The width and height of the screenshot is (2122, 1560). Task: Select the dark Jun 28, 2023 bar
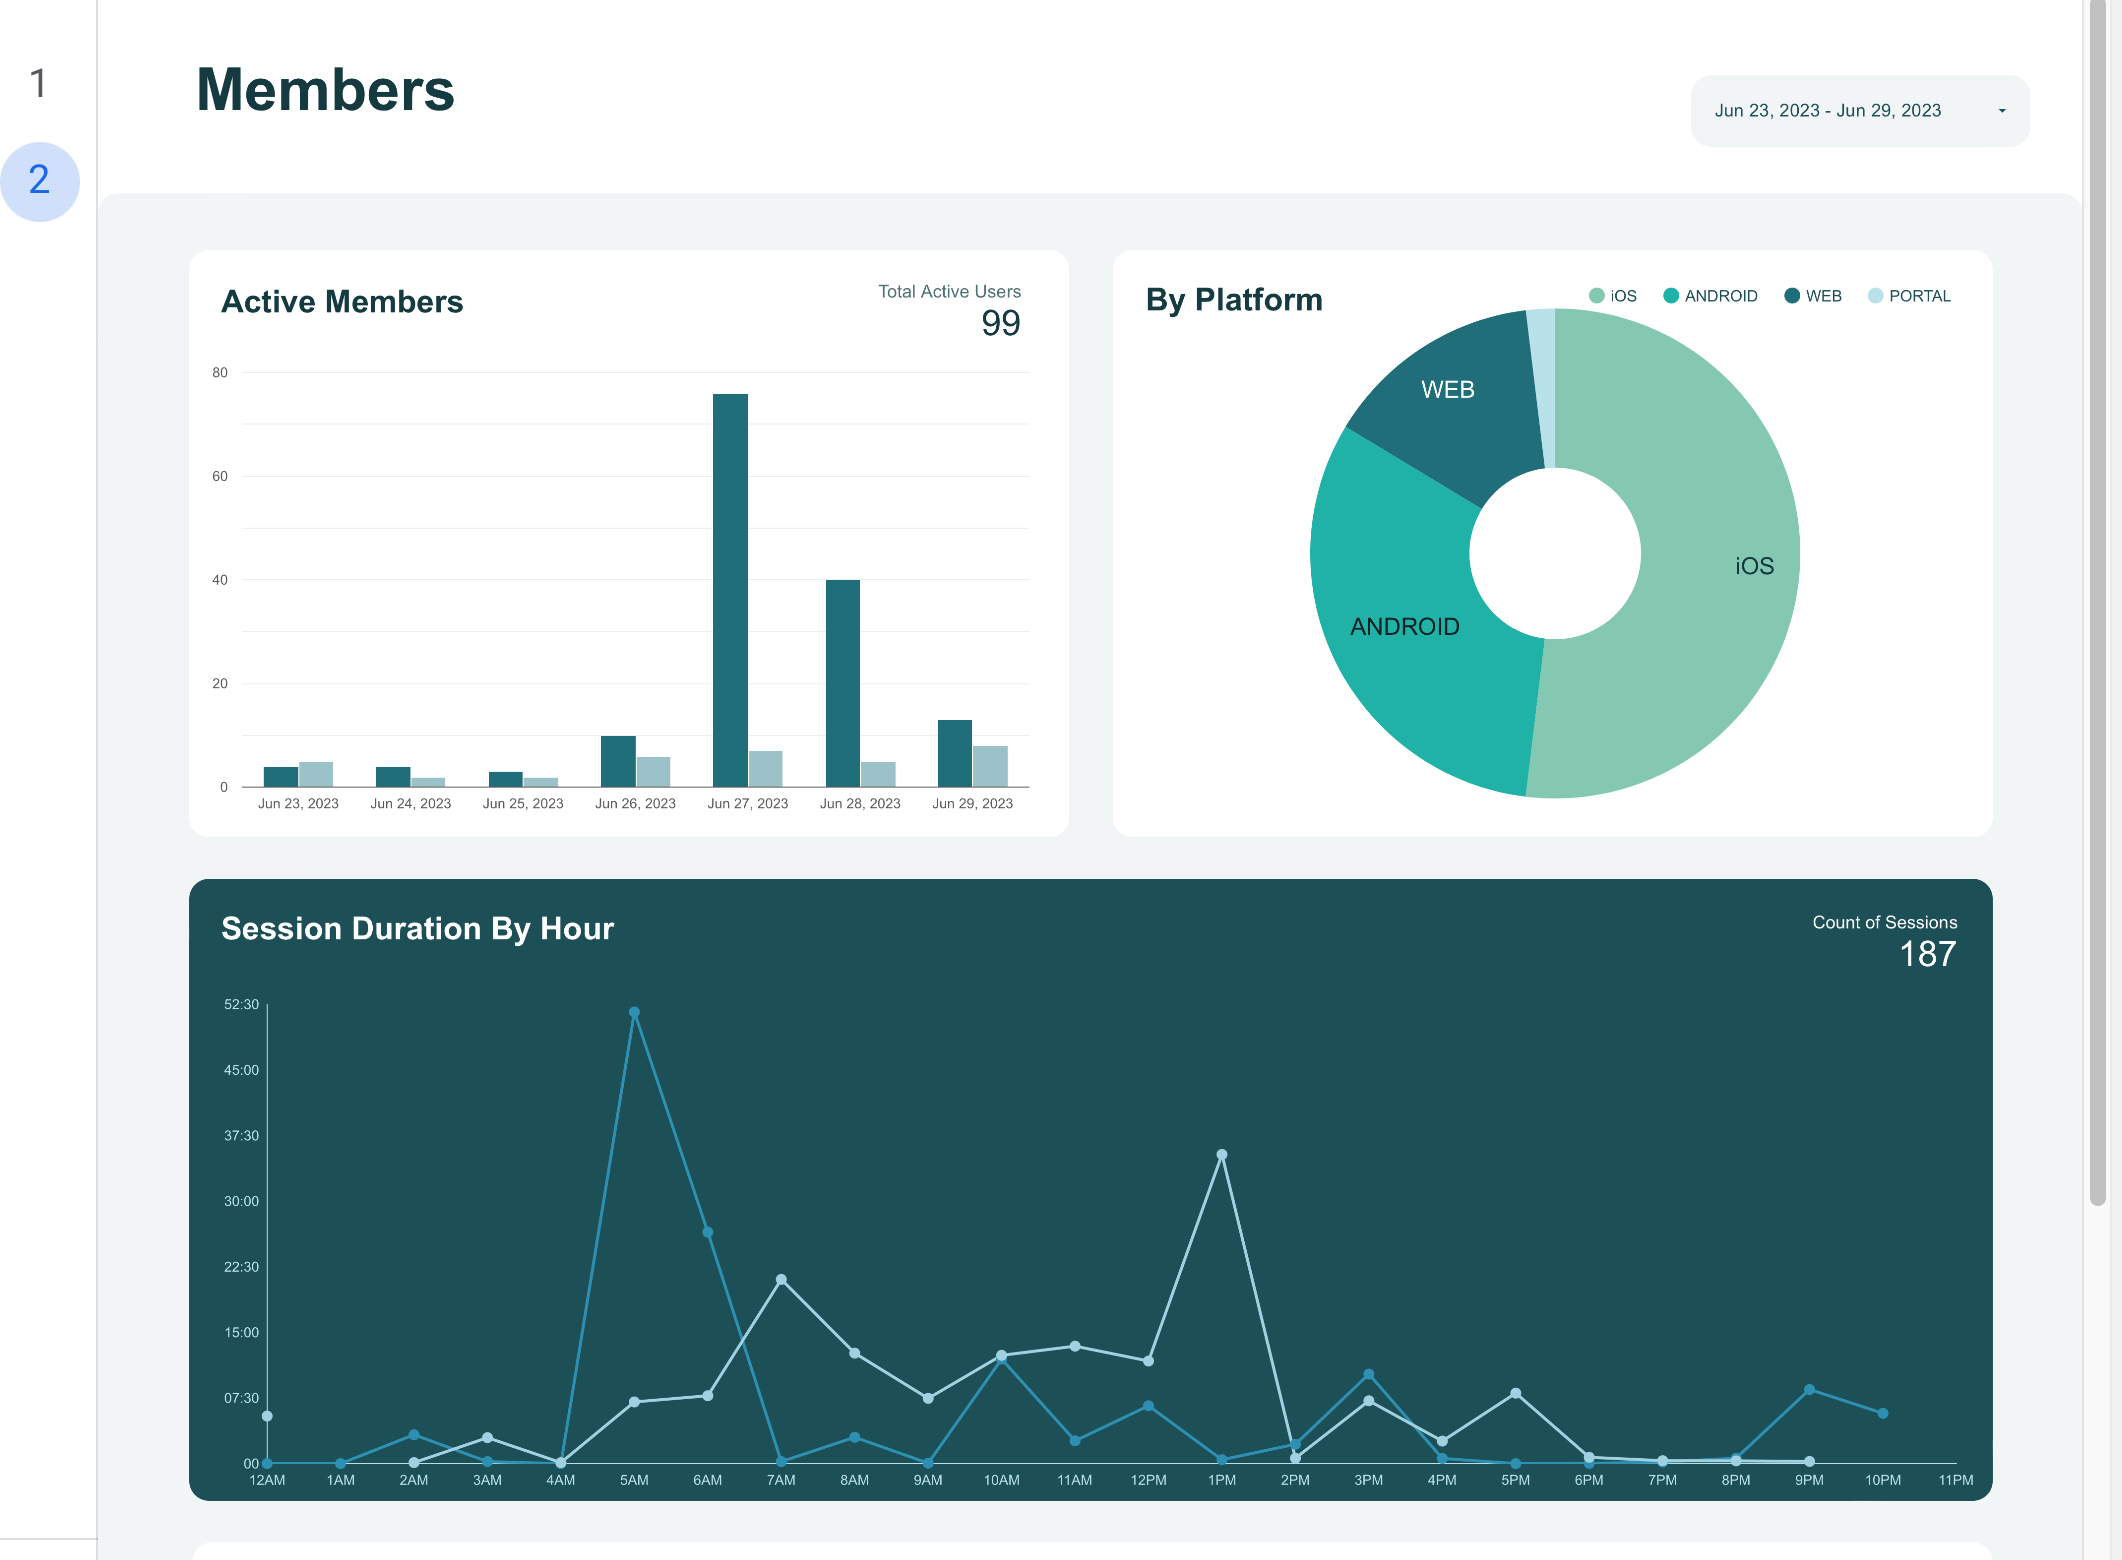pos(842,683)
